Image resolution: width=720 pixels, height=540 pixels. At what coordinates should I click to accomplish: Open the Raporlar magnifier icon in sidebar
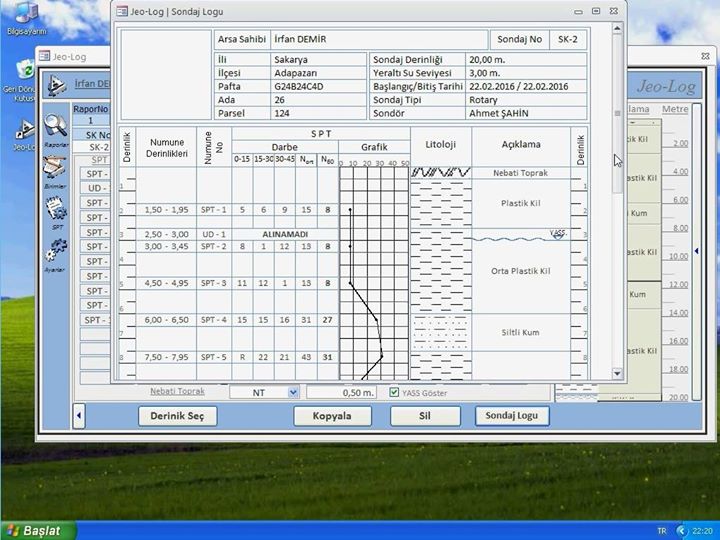(56, 126)
